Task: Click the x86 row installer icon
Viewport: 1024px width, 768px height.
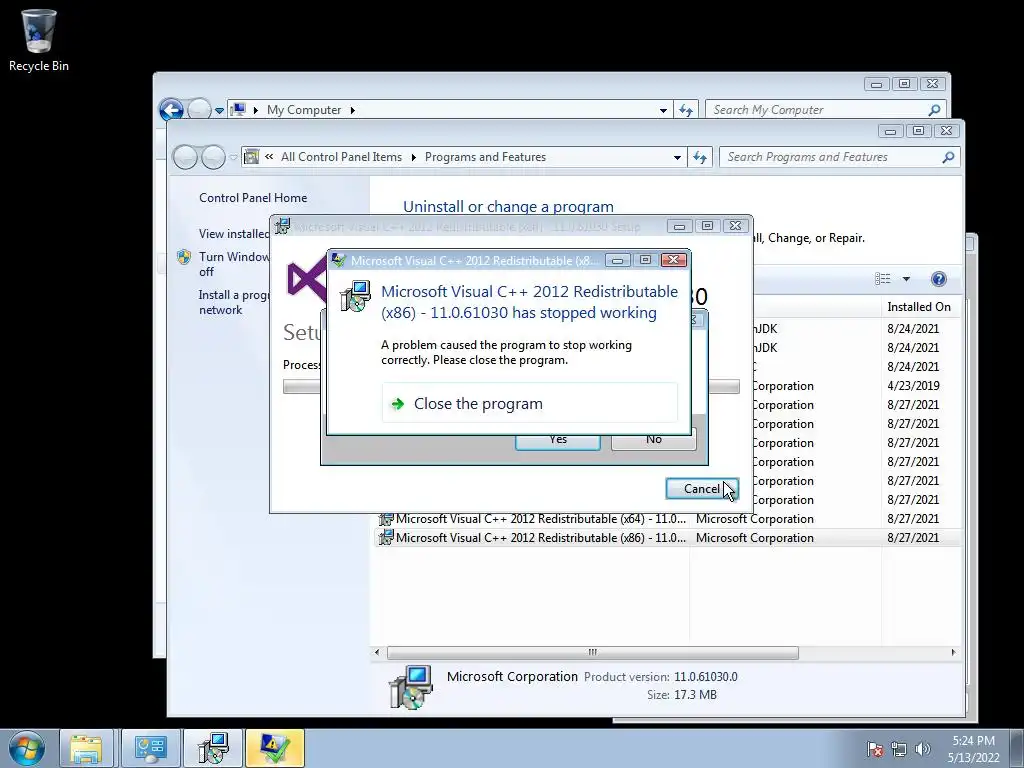Action: pos(386,537)
